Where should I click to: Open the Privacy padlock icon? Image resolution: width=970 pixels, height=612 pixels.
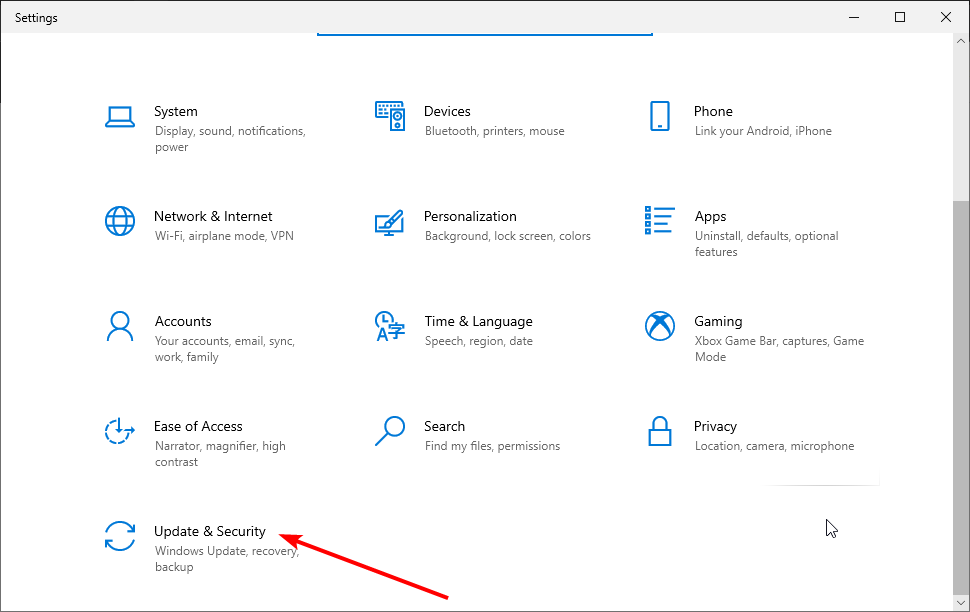tap(659, 431)
